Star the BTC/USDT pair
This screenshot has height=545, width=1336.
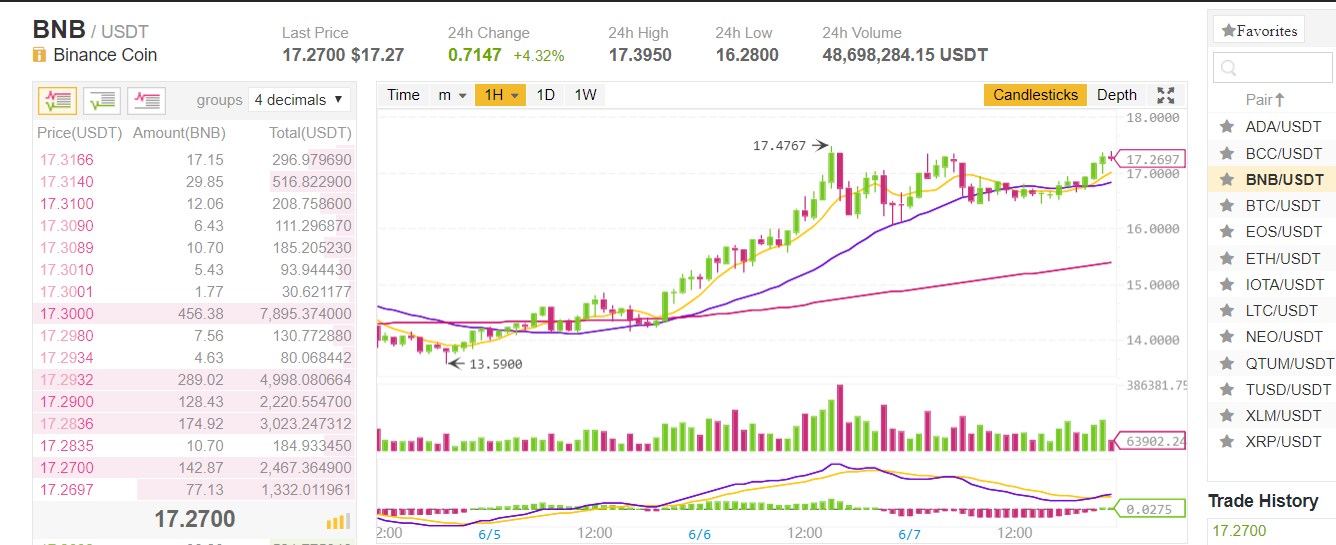(1226, 206)
